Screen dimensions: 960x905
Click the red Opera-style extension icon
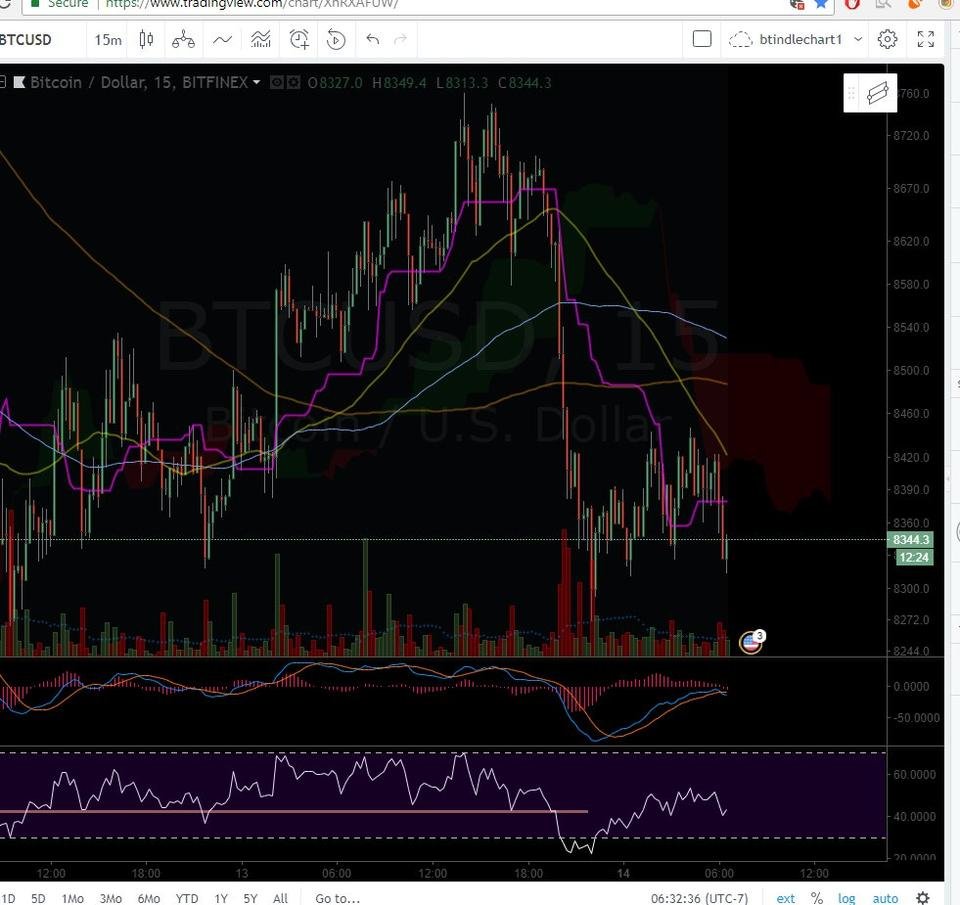[852, 4]
